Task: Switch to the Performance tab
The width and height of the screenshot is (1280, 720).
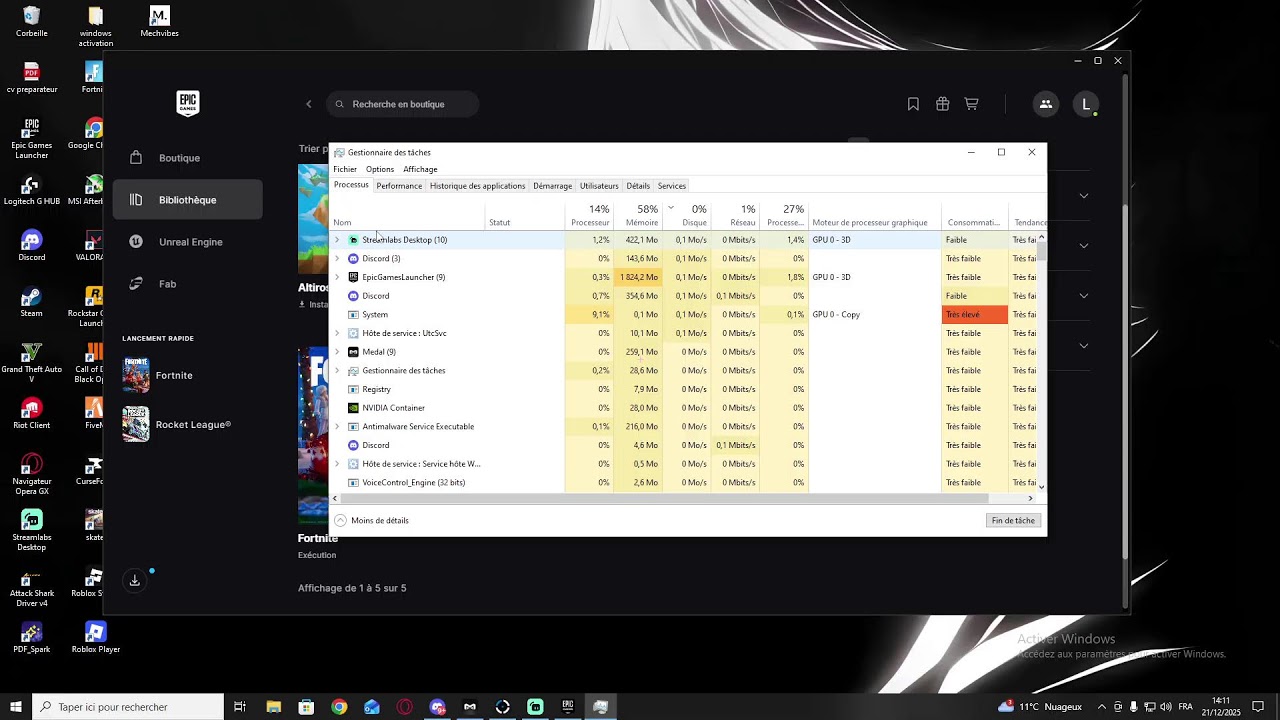Action: pos(399,186)
